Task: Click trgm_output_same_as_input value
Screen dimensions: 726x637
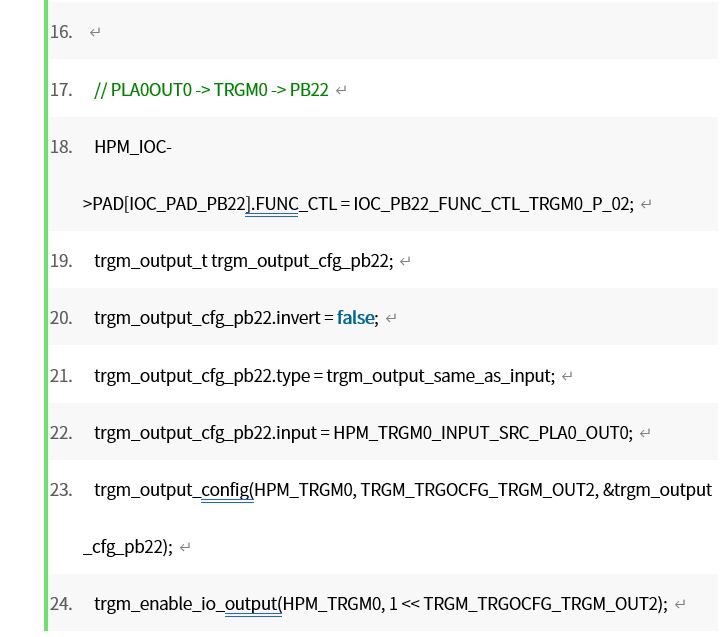Action: pyautogui.click(x=440, y=376)
